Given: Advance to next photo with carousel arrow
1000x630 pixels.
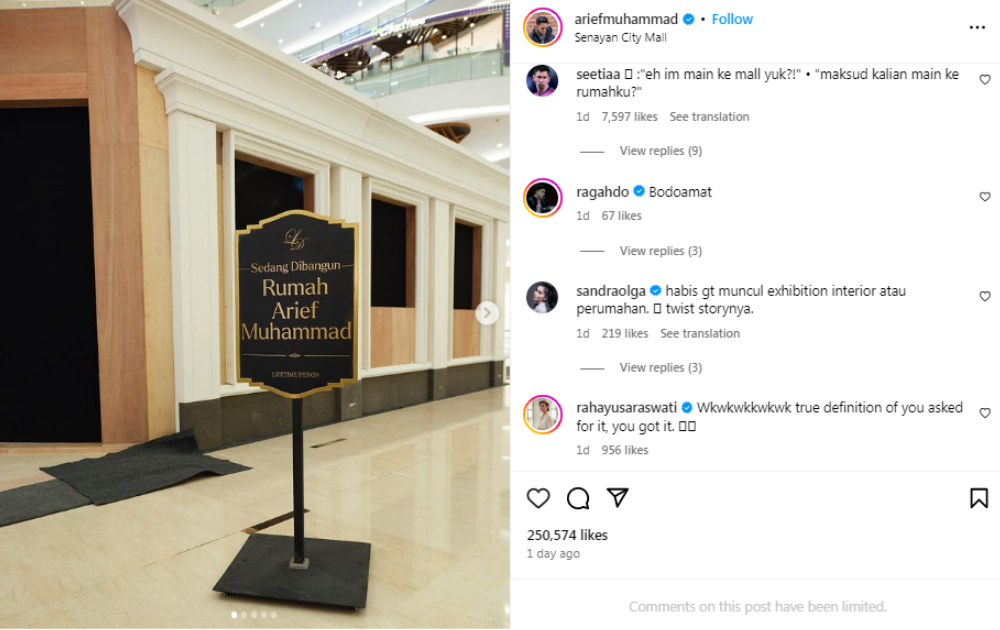Looking at the screenshot, I should click(x=487, y=312).
